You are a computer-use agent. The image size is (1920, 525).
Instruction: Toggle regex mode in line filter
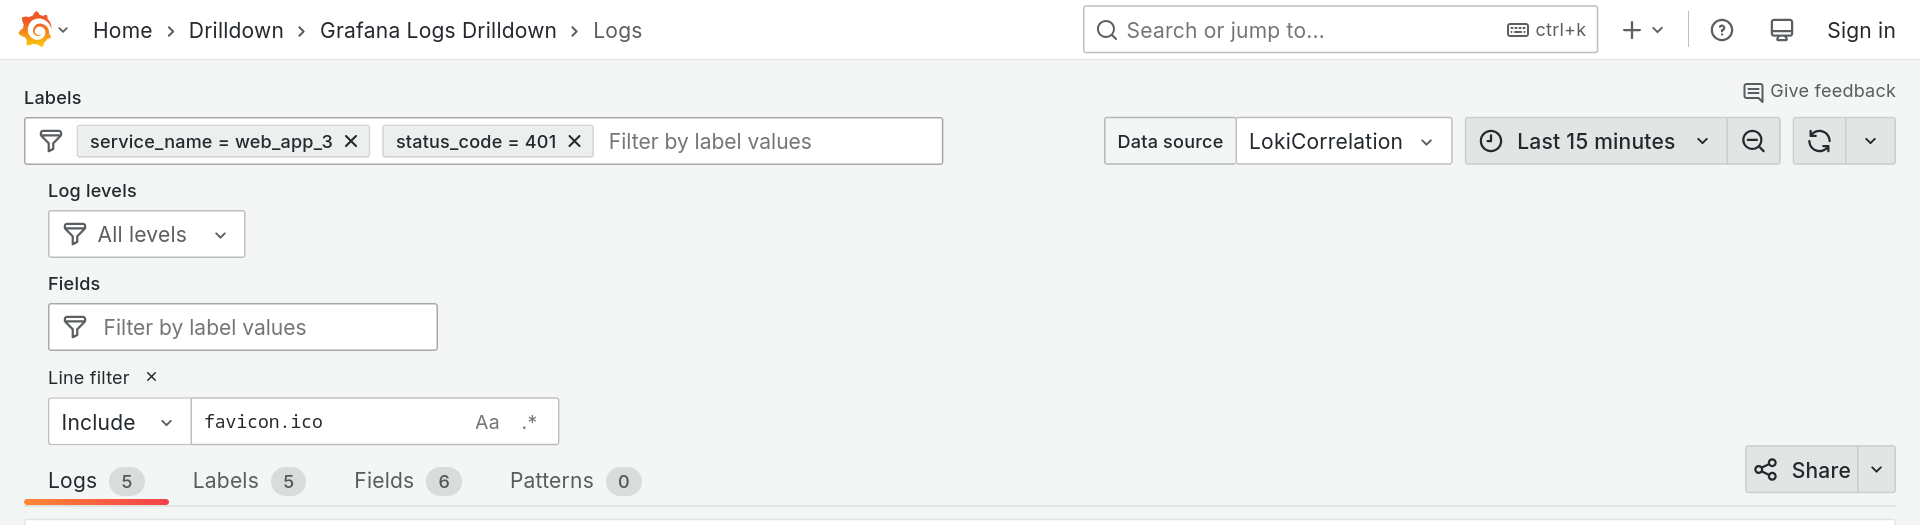pyautogui.click(x=529, y=422)
